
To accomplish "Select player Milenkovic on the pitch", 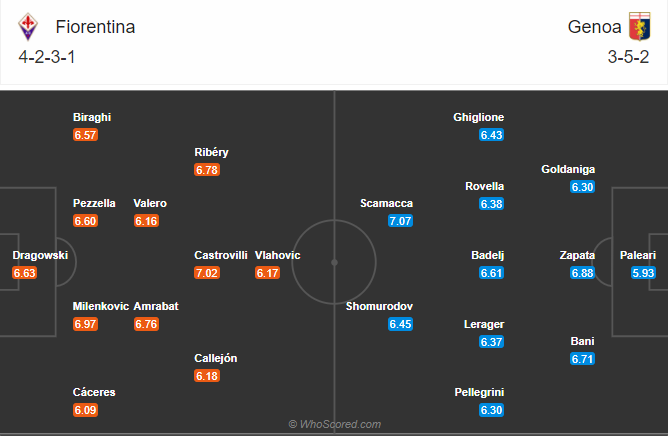I will [x=101, y=306].
